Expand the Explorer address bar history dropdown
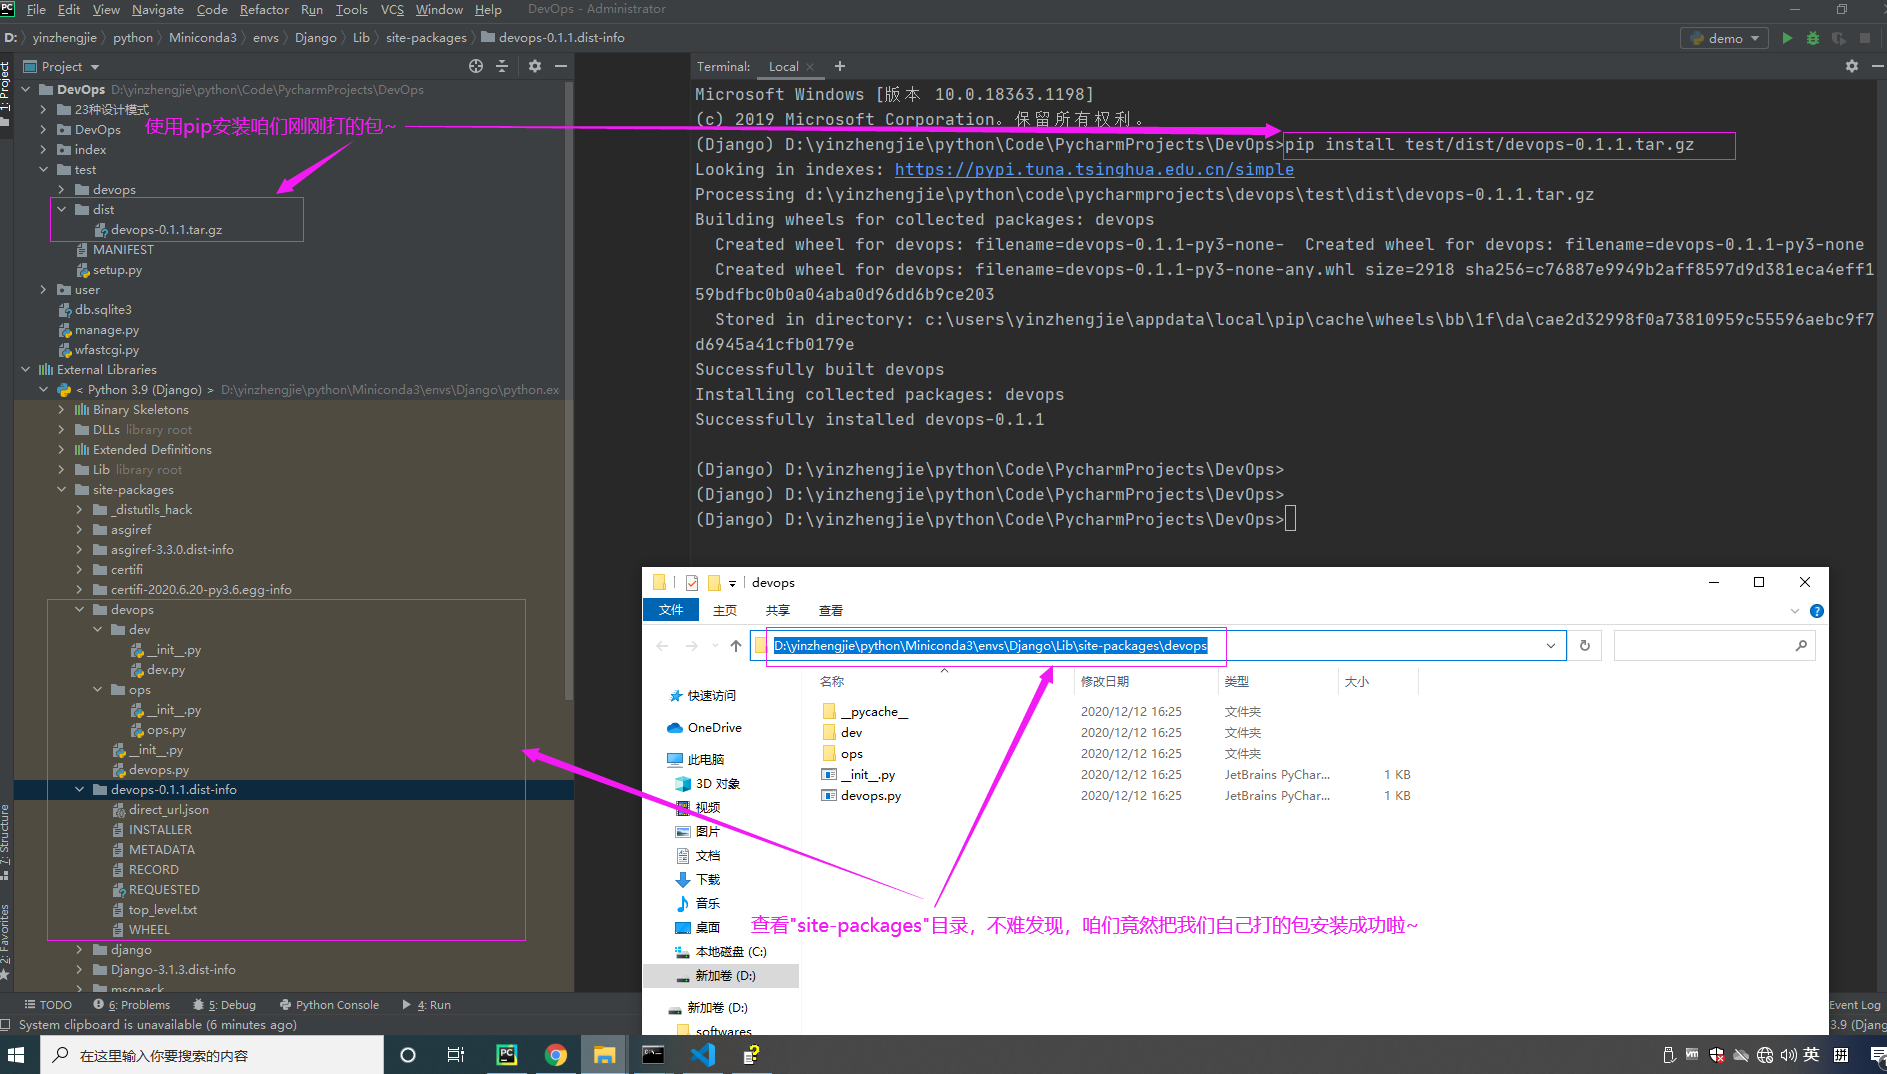This screenshot has height=1074, width=1887. (1551, 646)
